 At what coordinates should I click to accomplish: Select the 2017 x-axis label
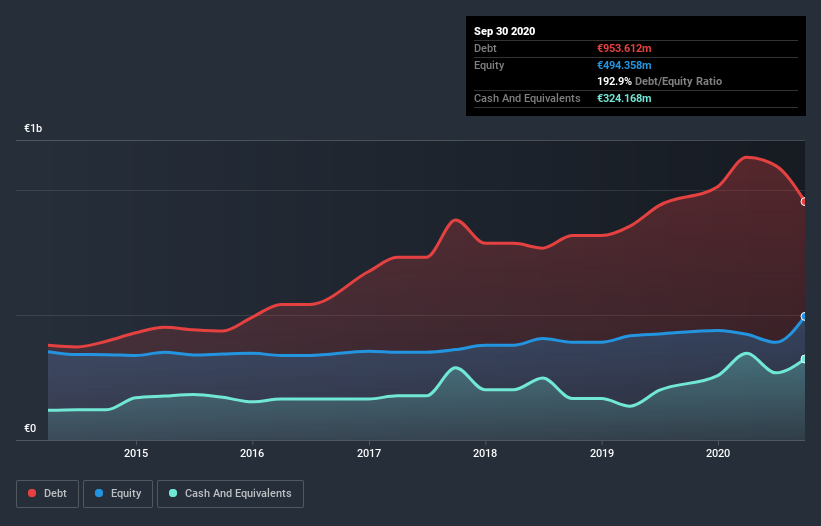point(369,453)
